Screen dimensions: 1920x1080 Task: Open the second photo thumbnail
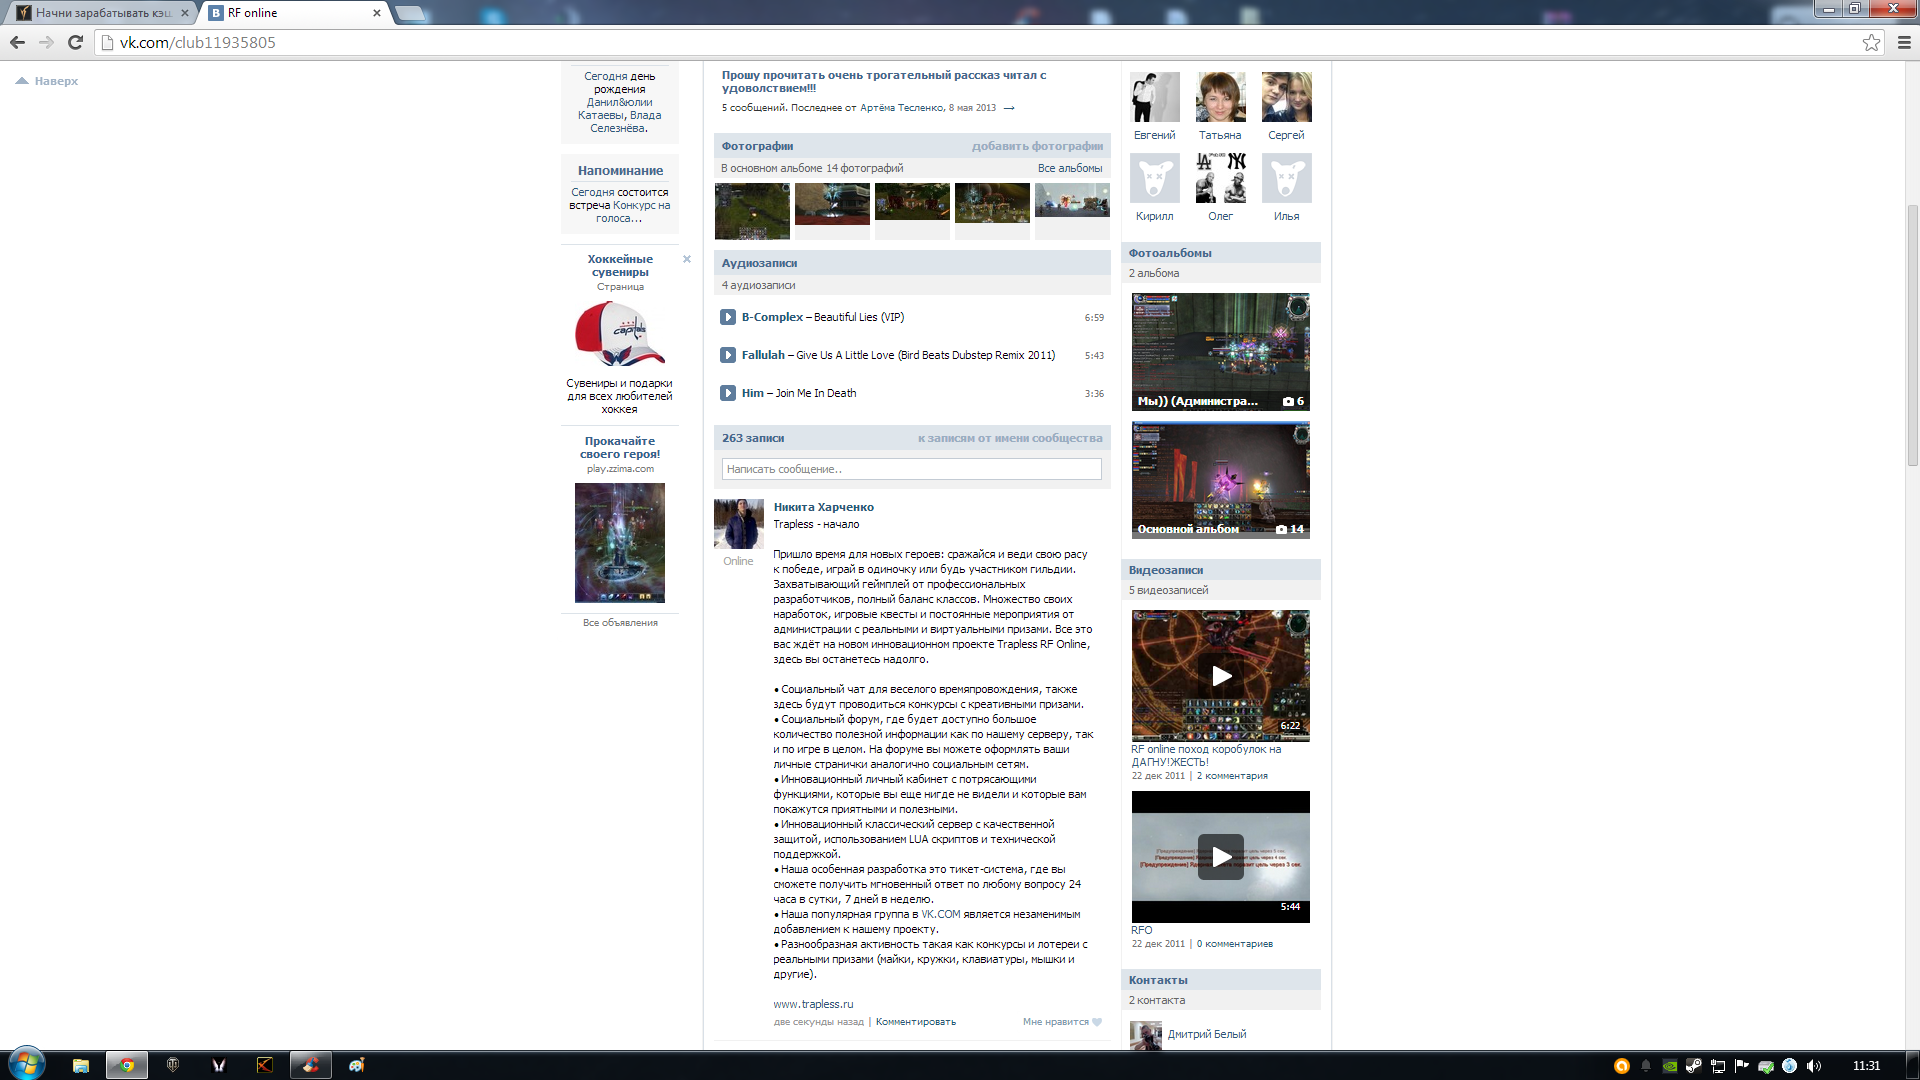(832, 204)
